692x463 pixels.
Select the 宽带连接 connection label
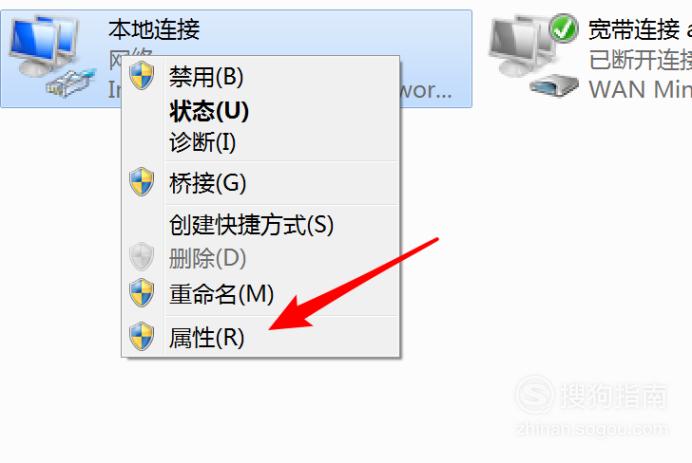[x=634, y=29]
